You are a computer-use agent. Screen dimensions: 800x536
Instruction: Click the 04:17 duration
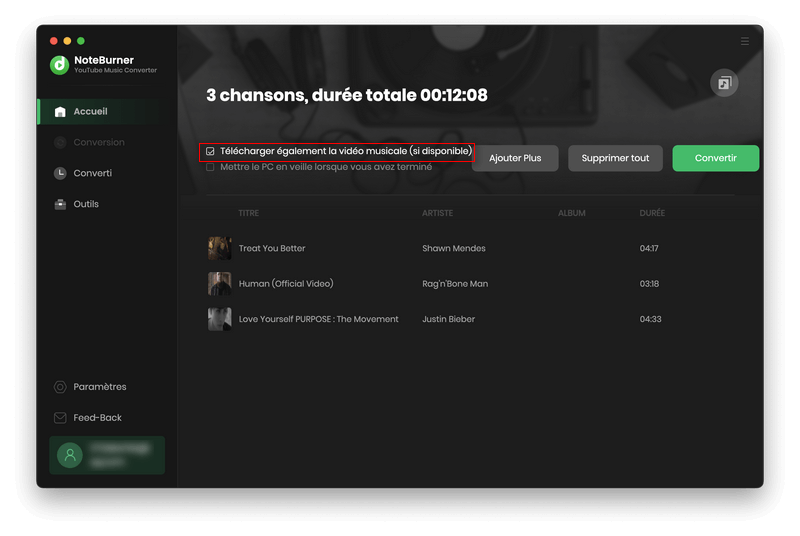[x=648, y=248]
